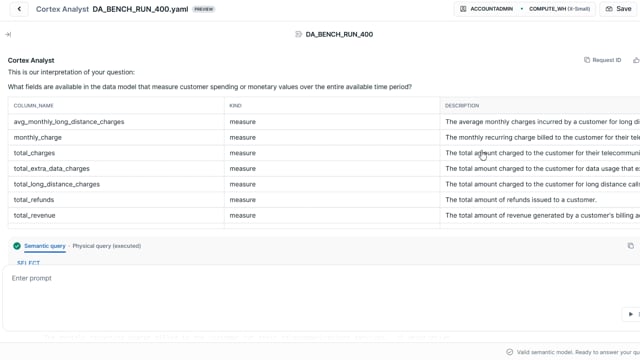
Task: Click the Cortex Analyst breadcrumb
Action: pos(62,9)
